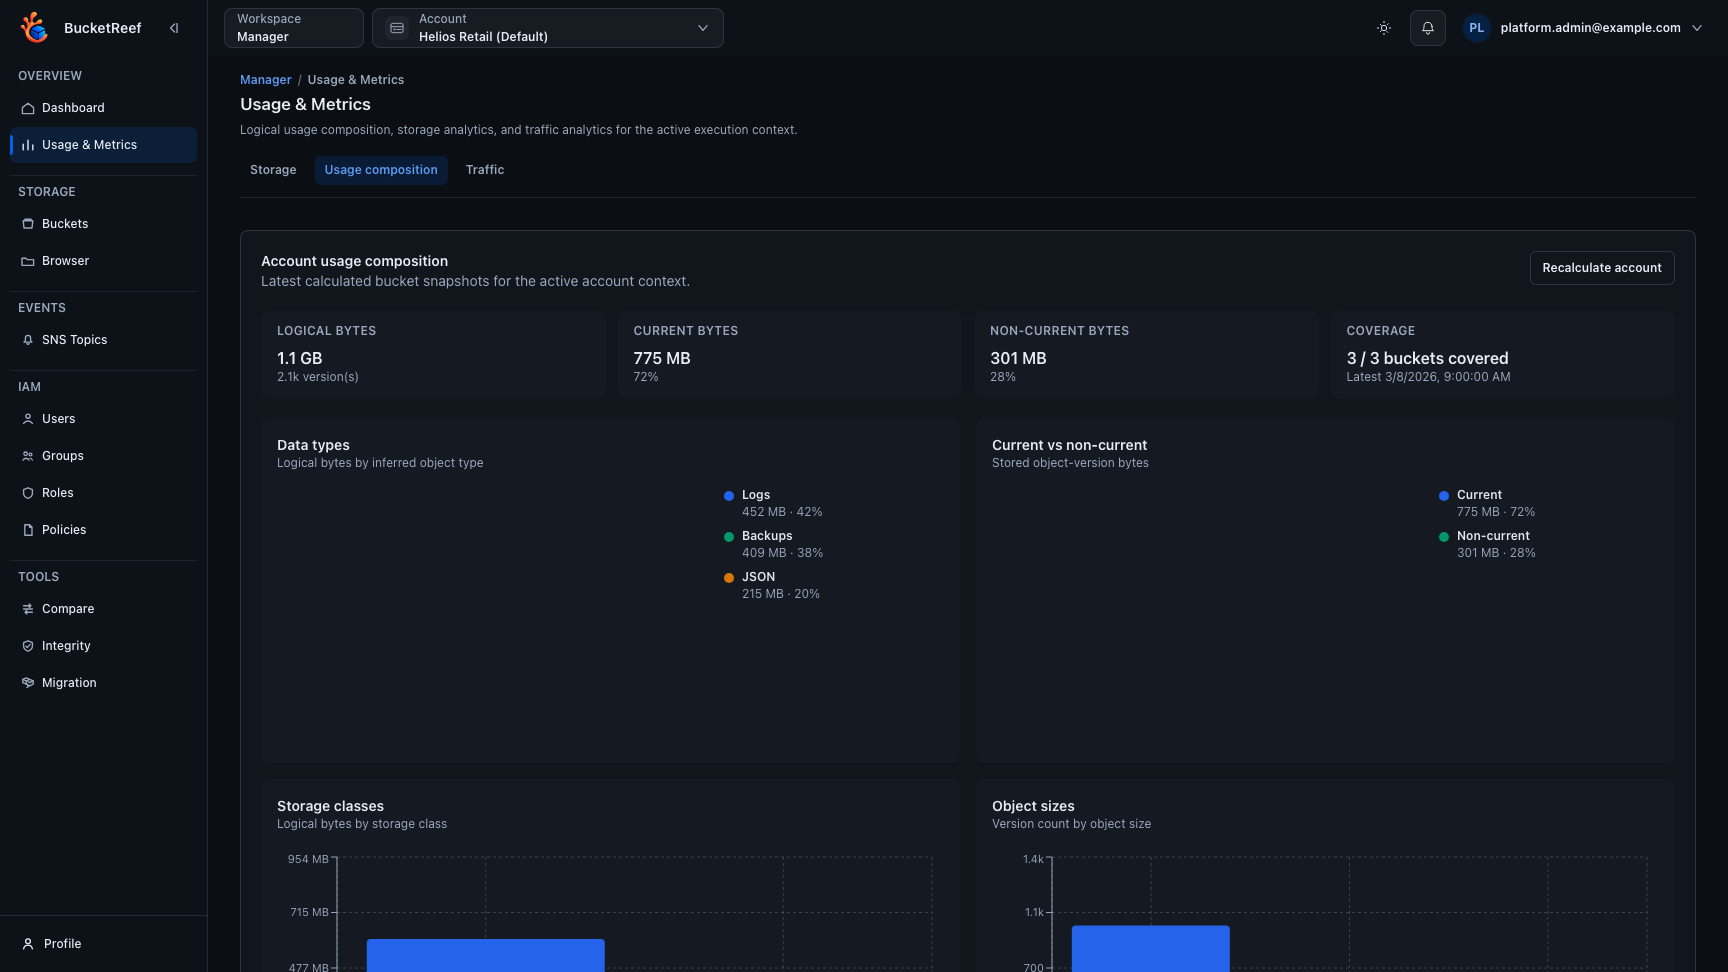Click the 'Object sizes' heading
Image resolution: width=1728 pixels, height=972 pixels.
pos(1033,806)
